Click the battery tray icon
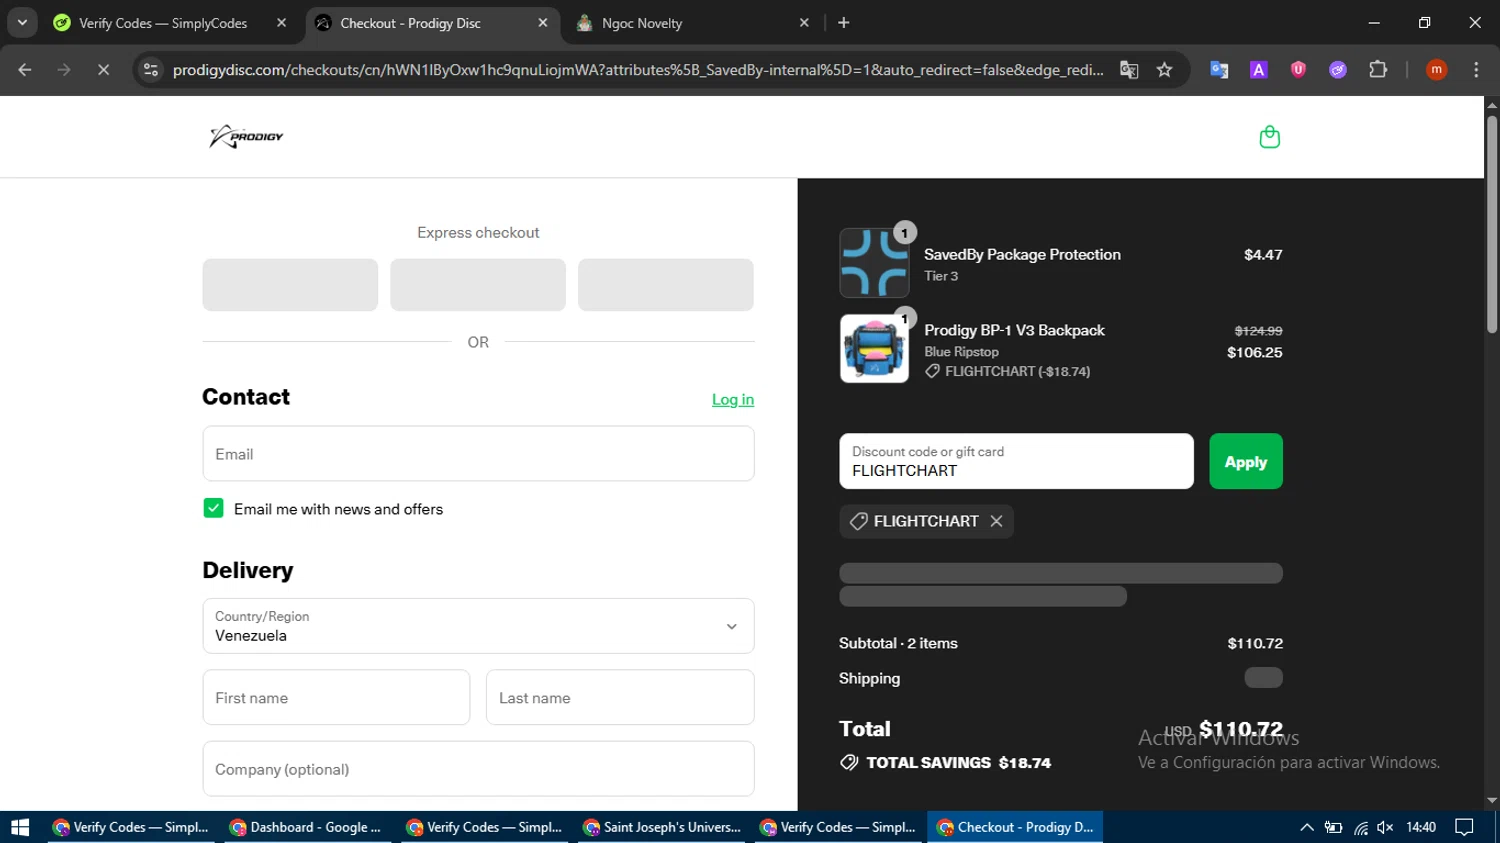 click(1333, 827)
